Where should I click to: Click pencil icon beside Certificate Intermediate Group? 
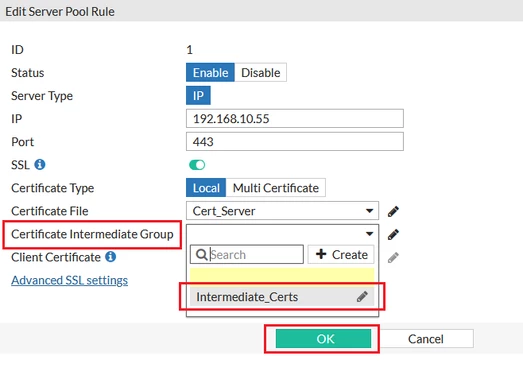pyautogui.click(x=393, y=234)
